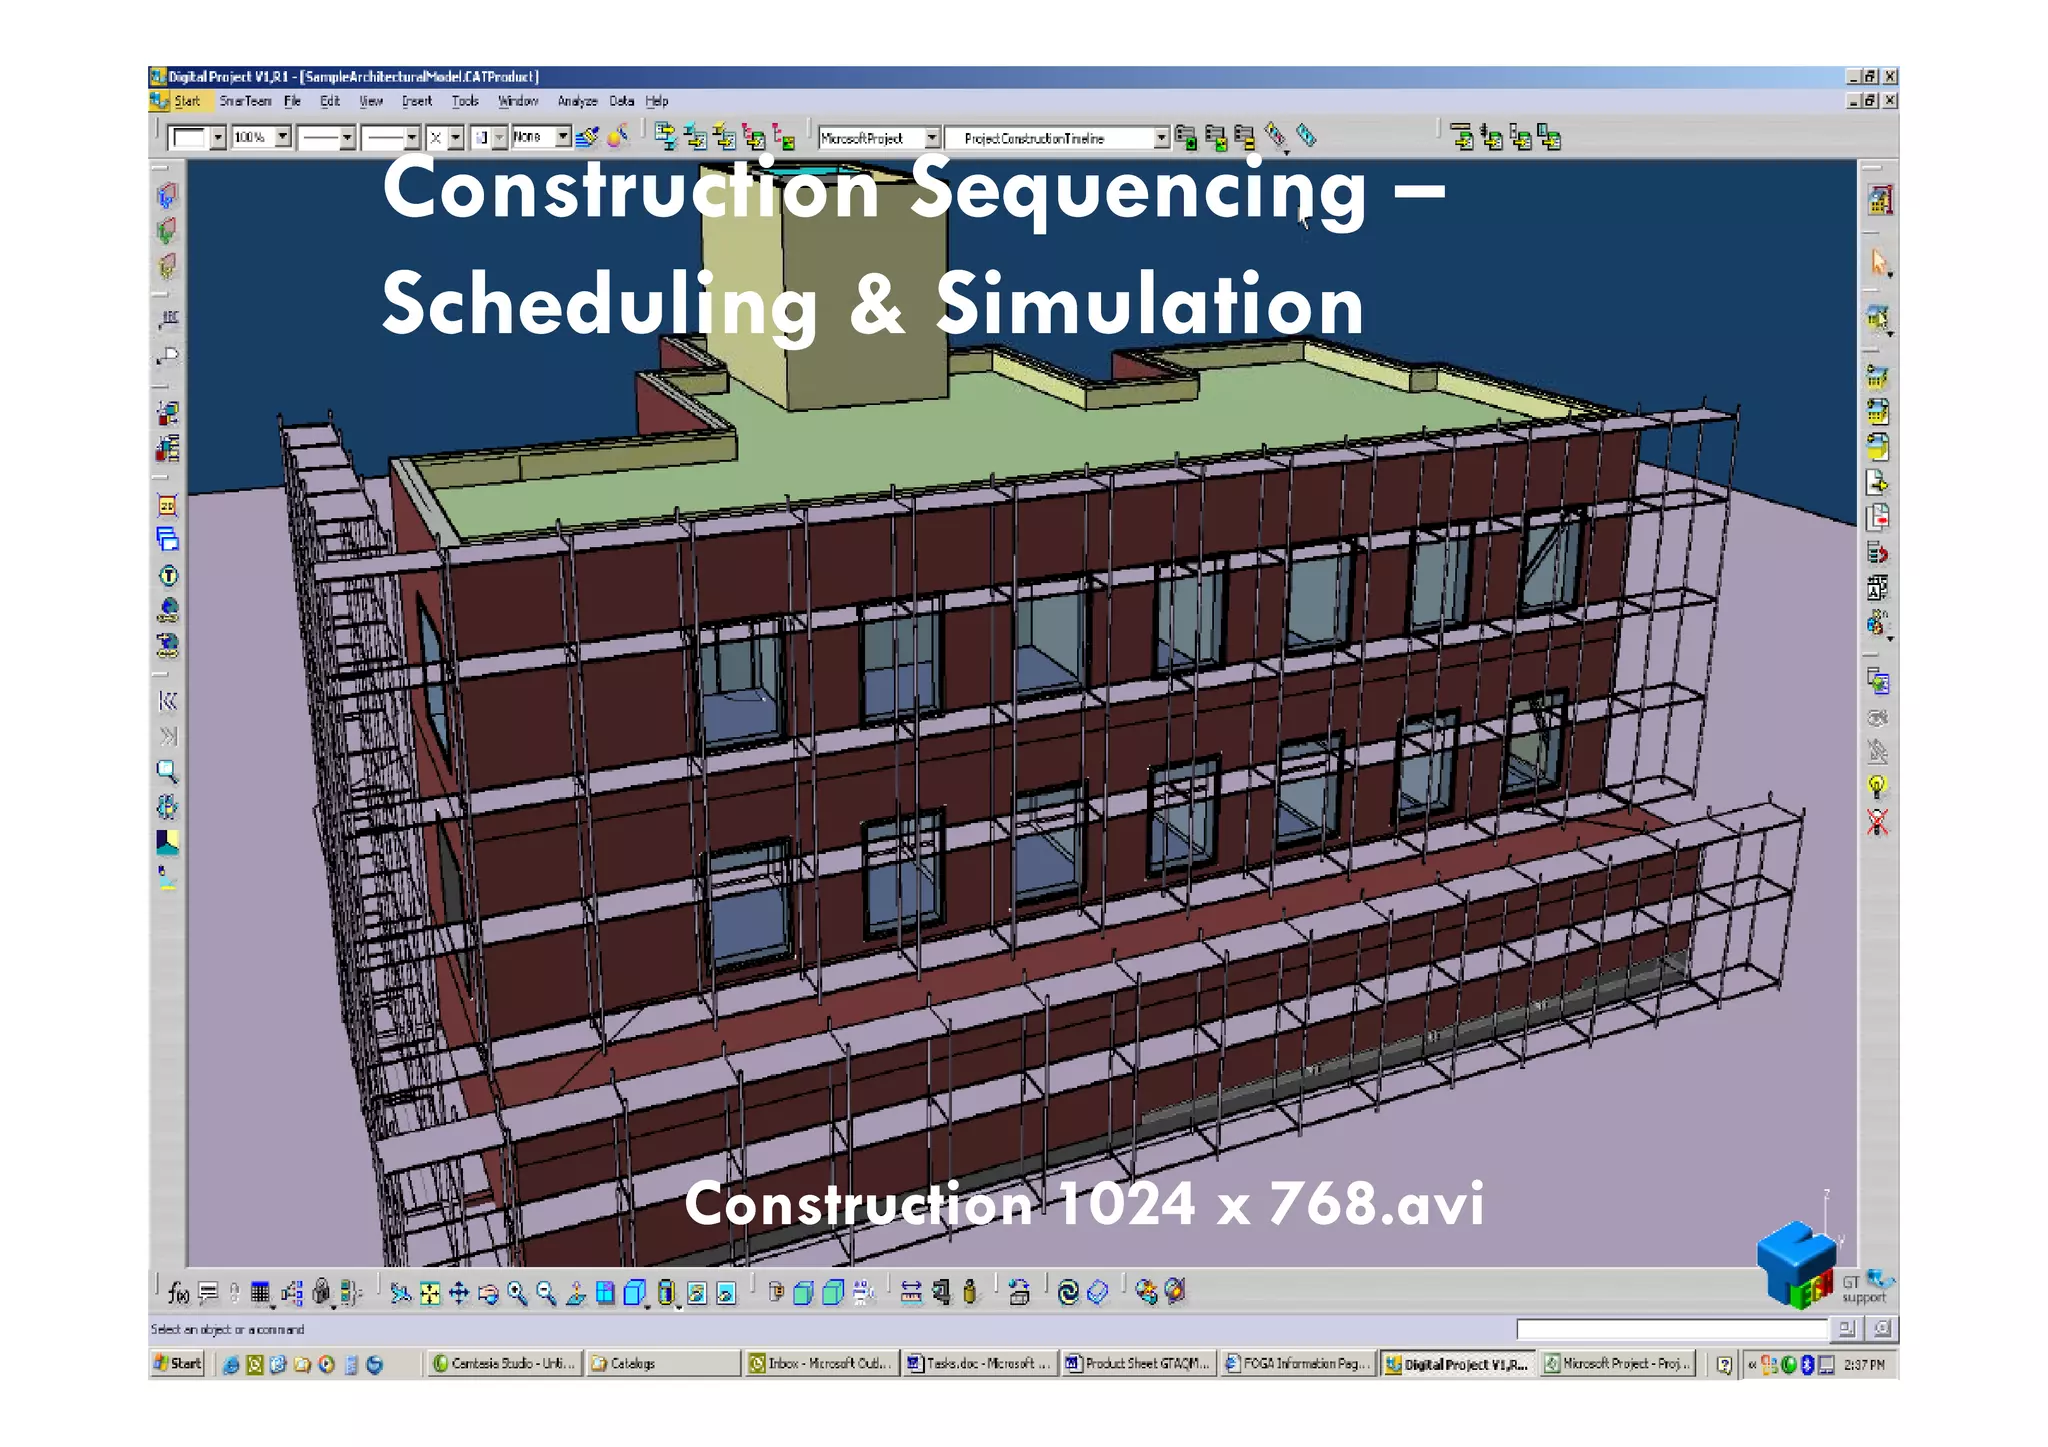The width and height of the screenshot is (2048, 1447).
Task: Switch to Camtasia Studio taskbar button
Action: pos(505,1363)
